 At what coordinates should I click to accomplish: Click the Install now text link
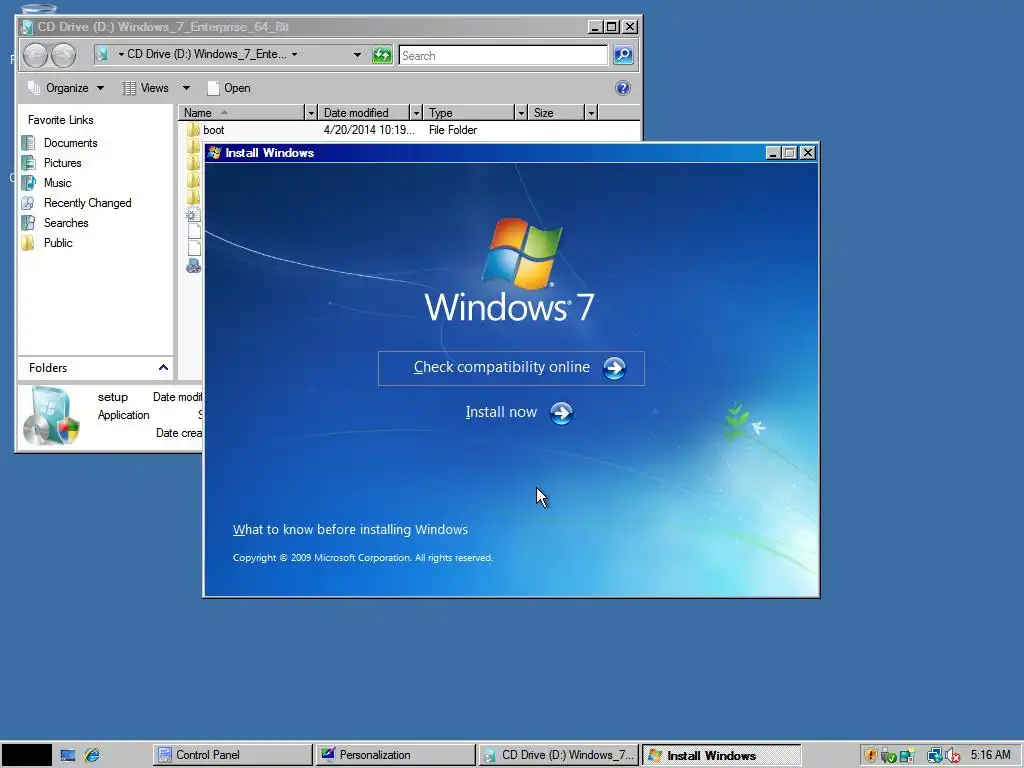point(501,412)
